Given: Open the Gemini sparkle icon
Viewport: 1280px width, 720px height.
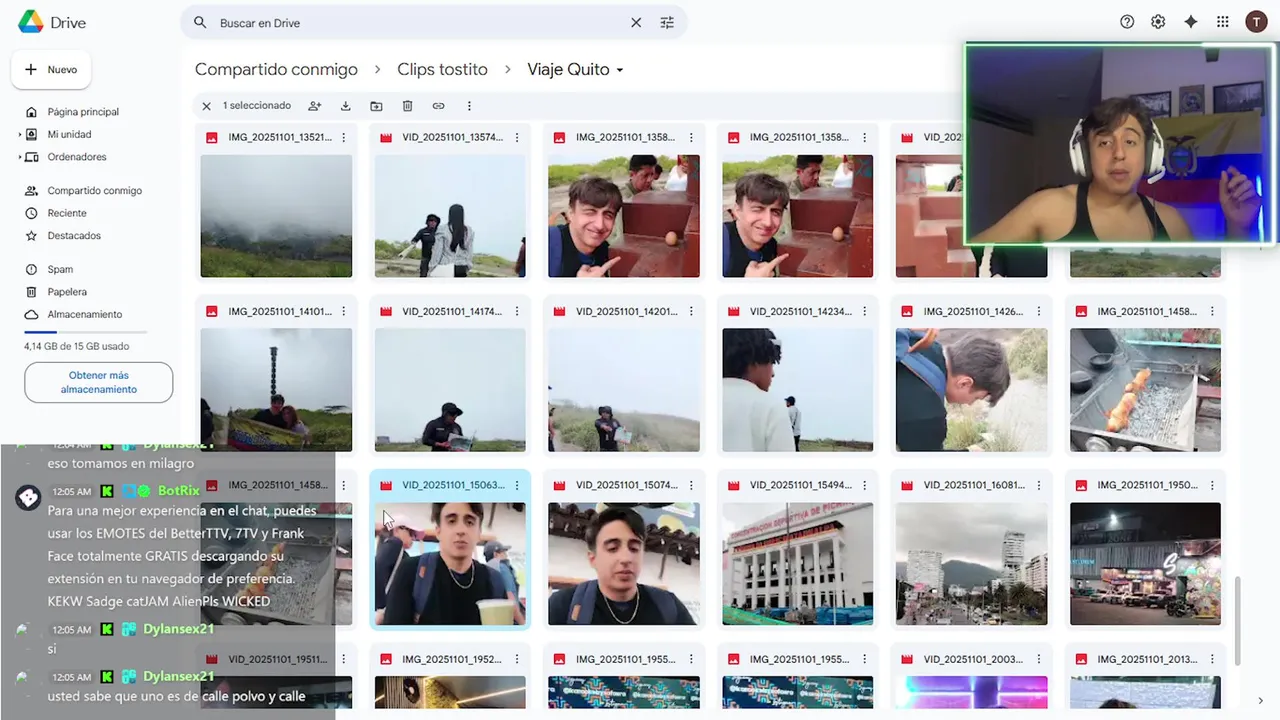Looking at the screenshot, I should pos(1190,22).
